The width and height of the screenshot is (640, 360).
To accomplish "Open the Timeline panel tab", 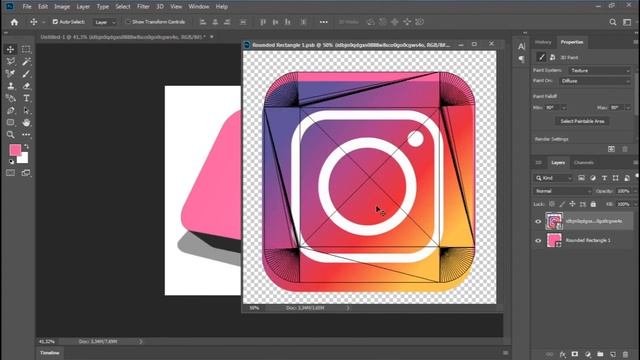I will [x=50, y=353].
